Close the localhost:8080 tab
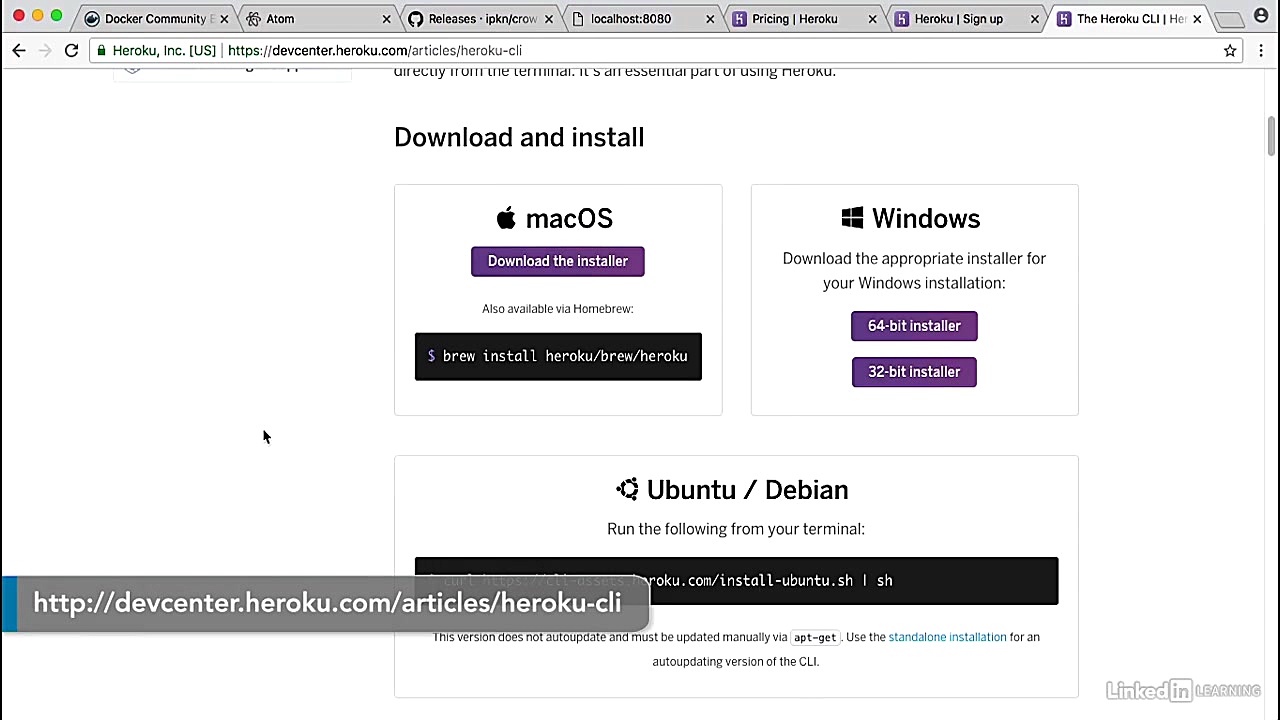The height and width of the screenshot is (720, 1280). tap(710, 19)
